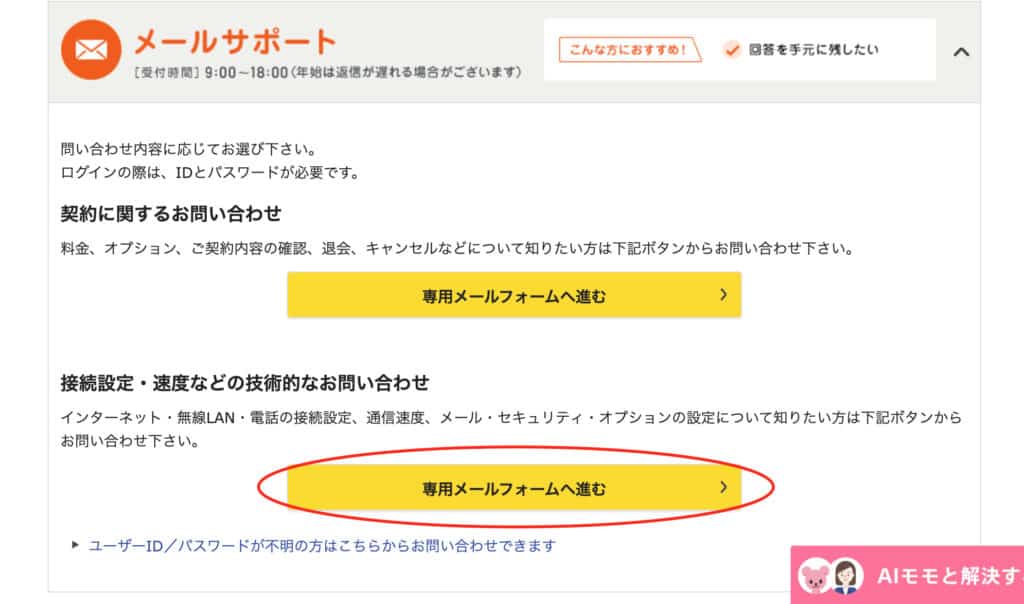This screenshot has width=1024, height=604.
Task: Click the arrow on the circled technical form button
Action: [x=723, y=487]
